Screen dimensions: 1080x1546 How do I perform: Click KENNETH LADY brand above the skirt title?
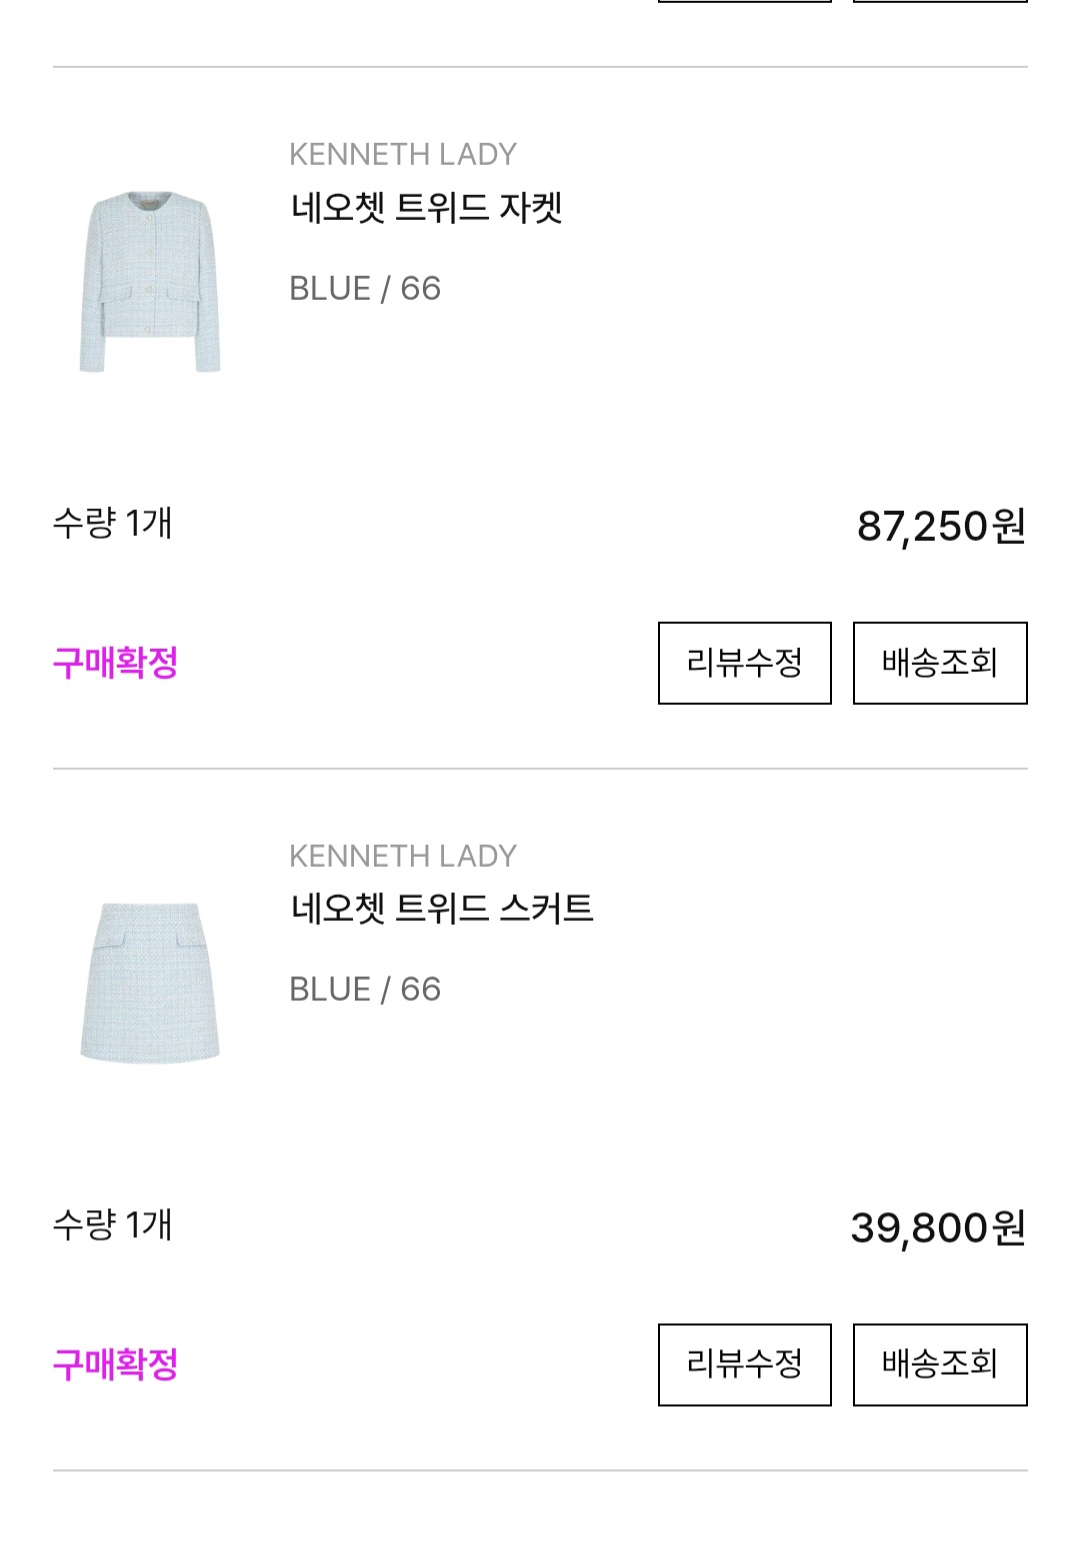402,856
